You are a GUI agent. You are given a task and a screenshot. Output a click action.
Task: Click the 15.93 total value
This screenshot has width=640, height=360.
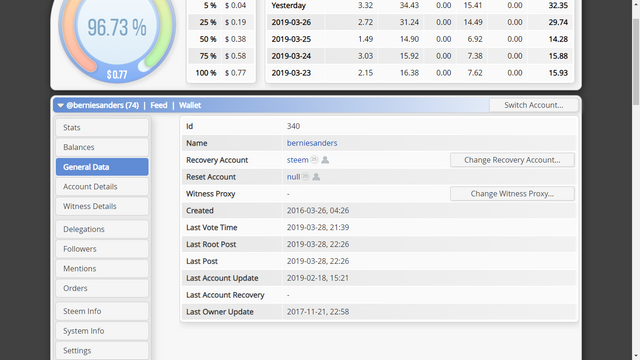558,73
